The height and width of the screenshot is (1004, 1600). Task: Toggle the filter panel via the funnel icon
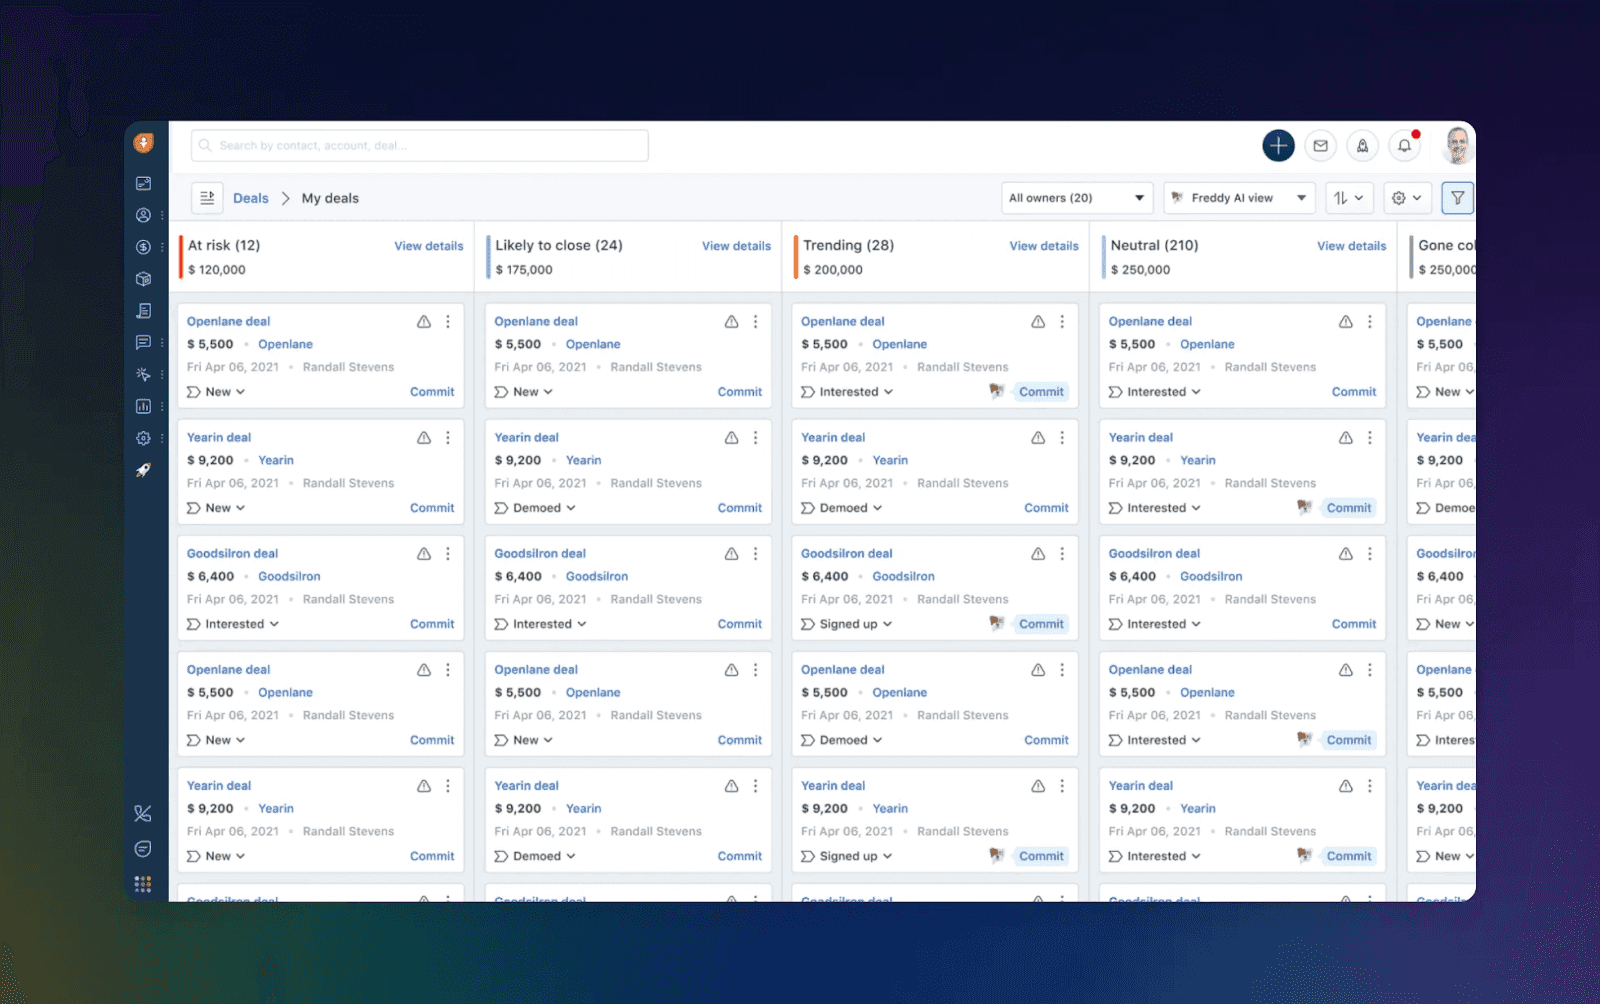click(x=1457, y=197)
